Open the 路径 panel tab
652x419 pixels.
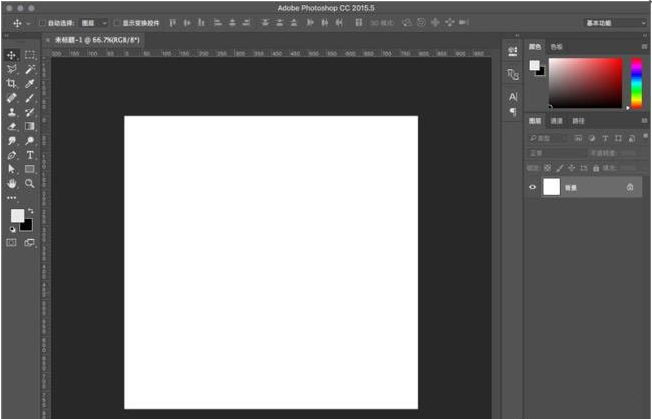[578, 121]
